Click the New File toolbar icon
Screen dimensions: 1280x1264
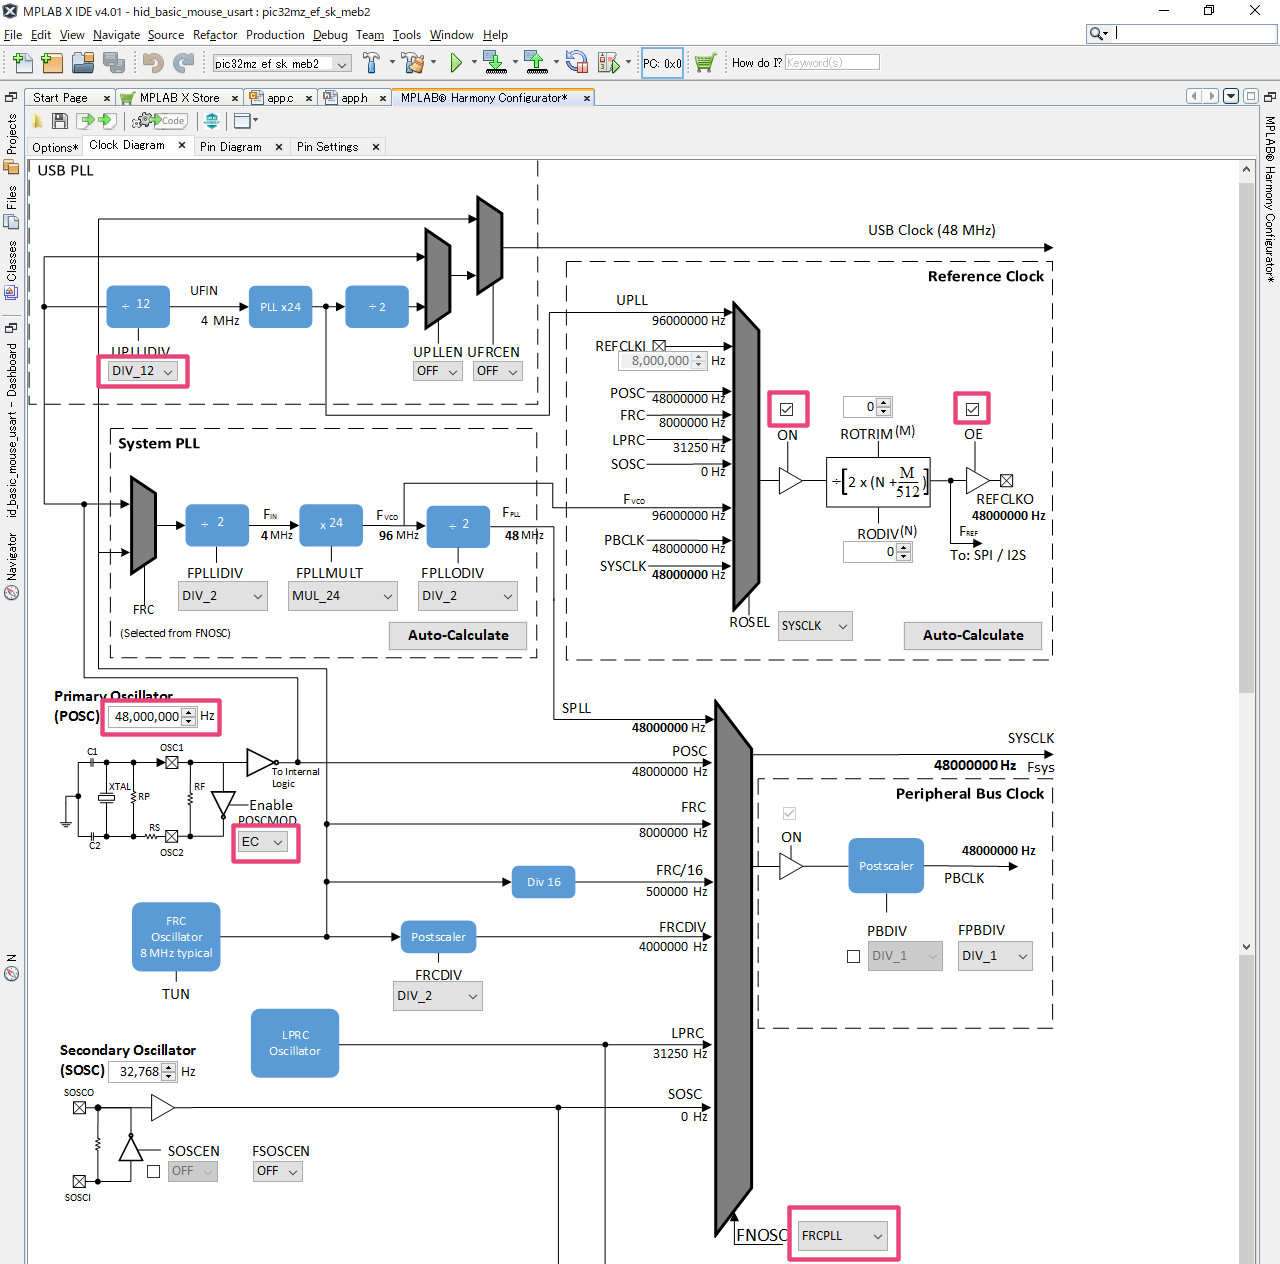point(22,63)
